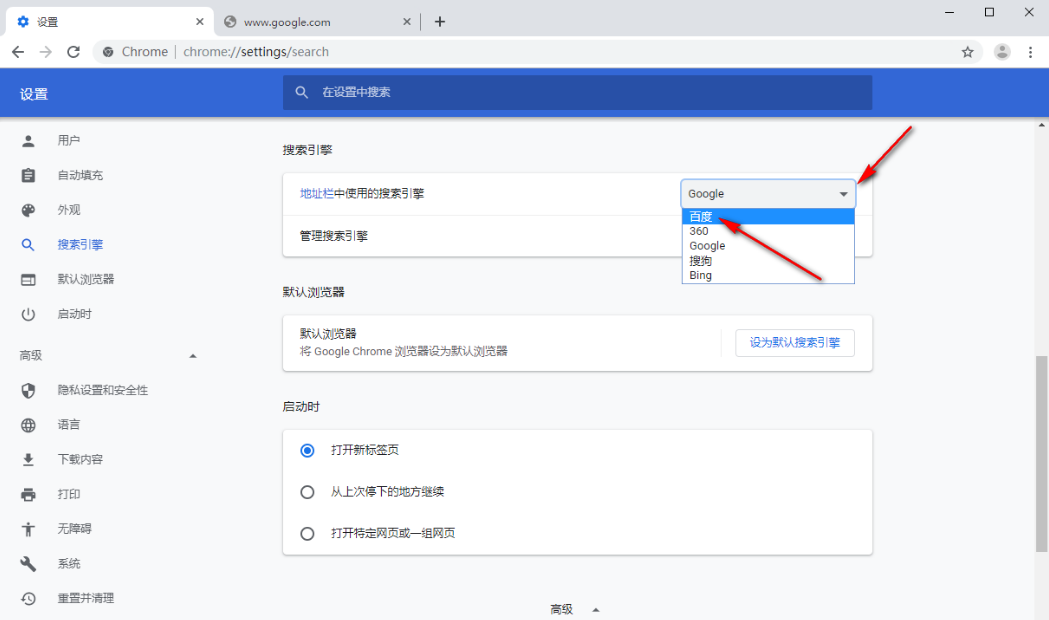Click the restore icon beside 重置并清理
1049x620 pixels.
(x=28, y=599)
